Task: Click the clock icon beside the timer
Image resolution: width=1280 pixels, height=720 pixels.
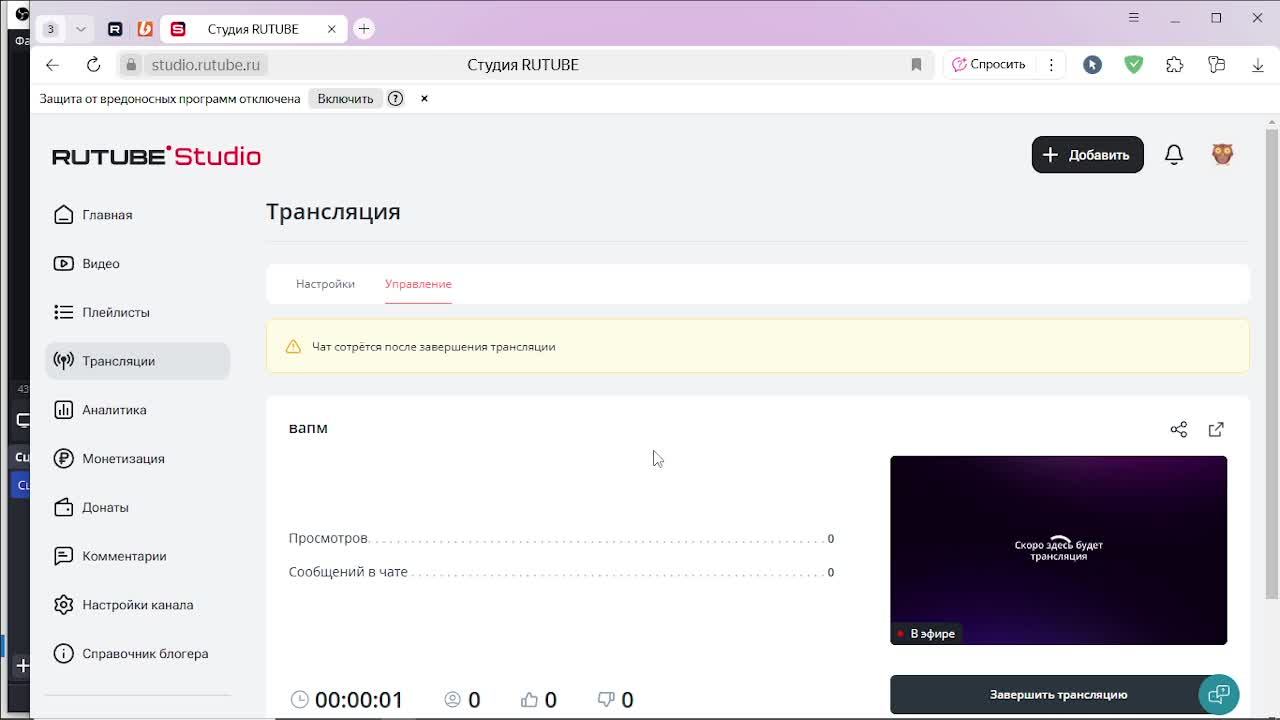Action: tap(299, 699)
